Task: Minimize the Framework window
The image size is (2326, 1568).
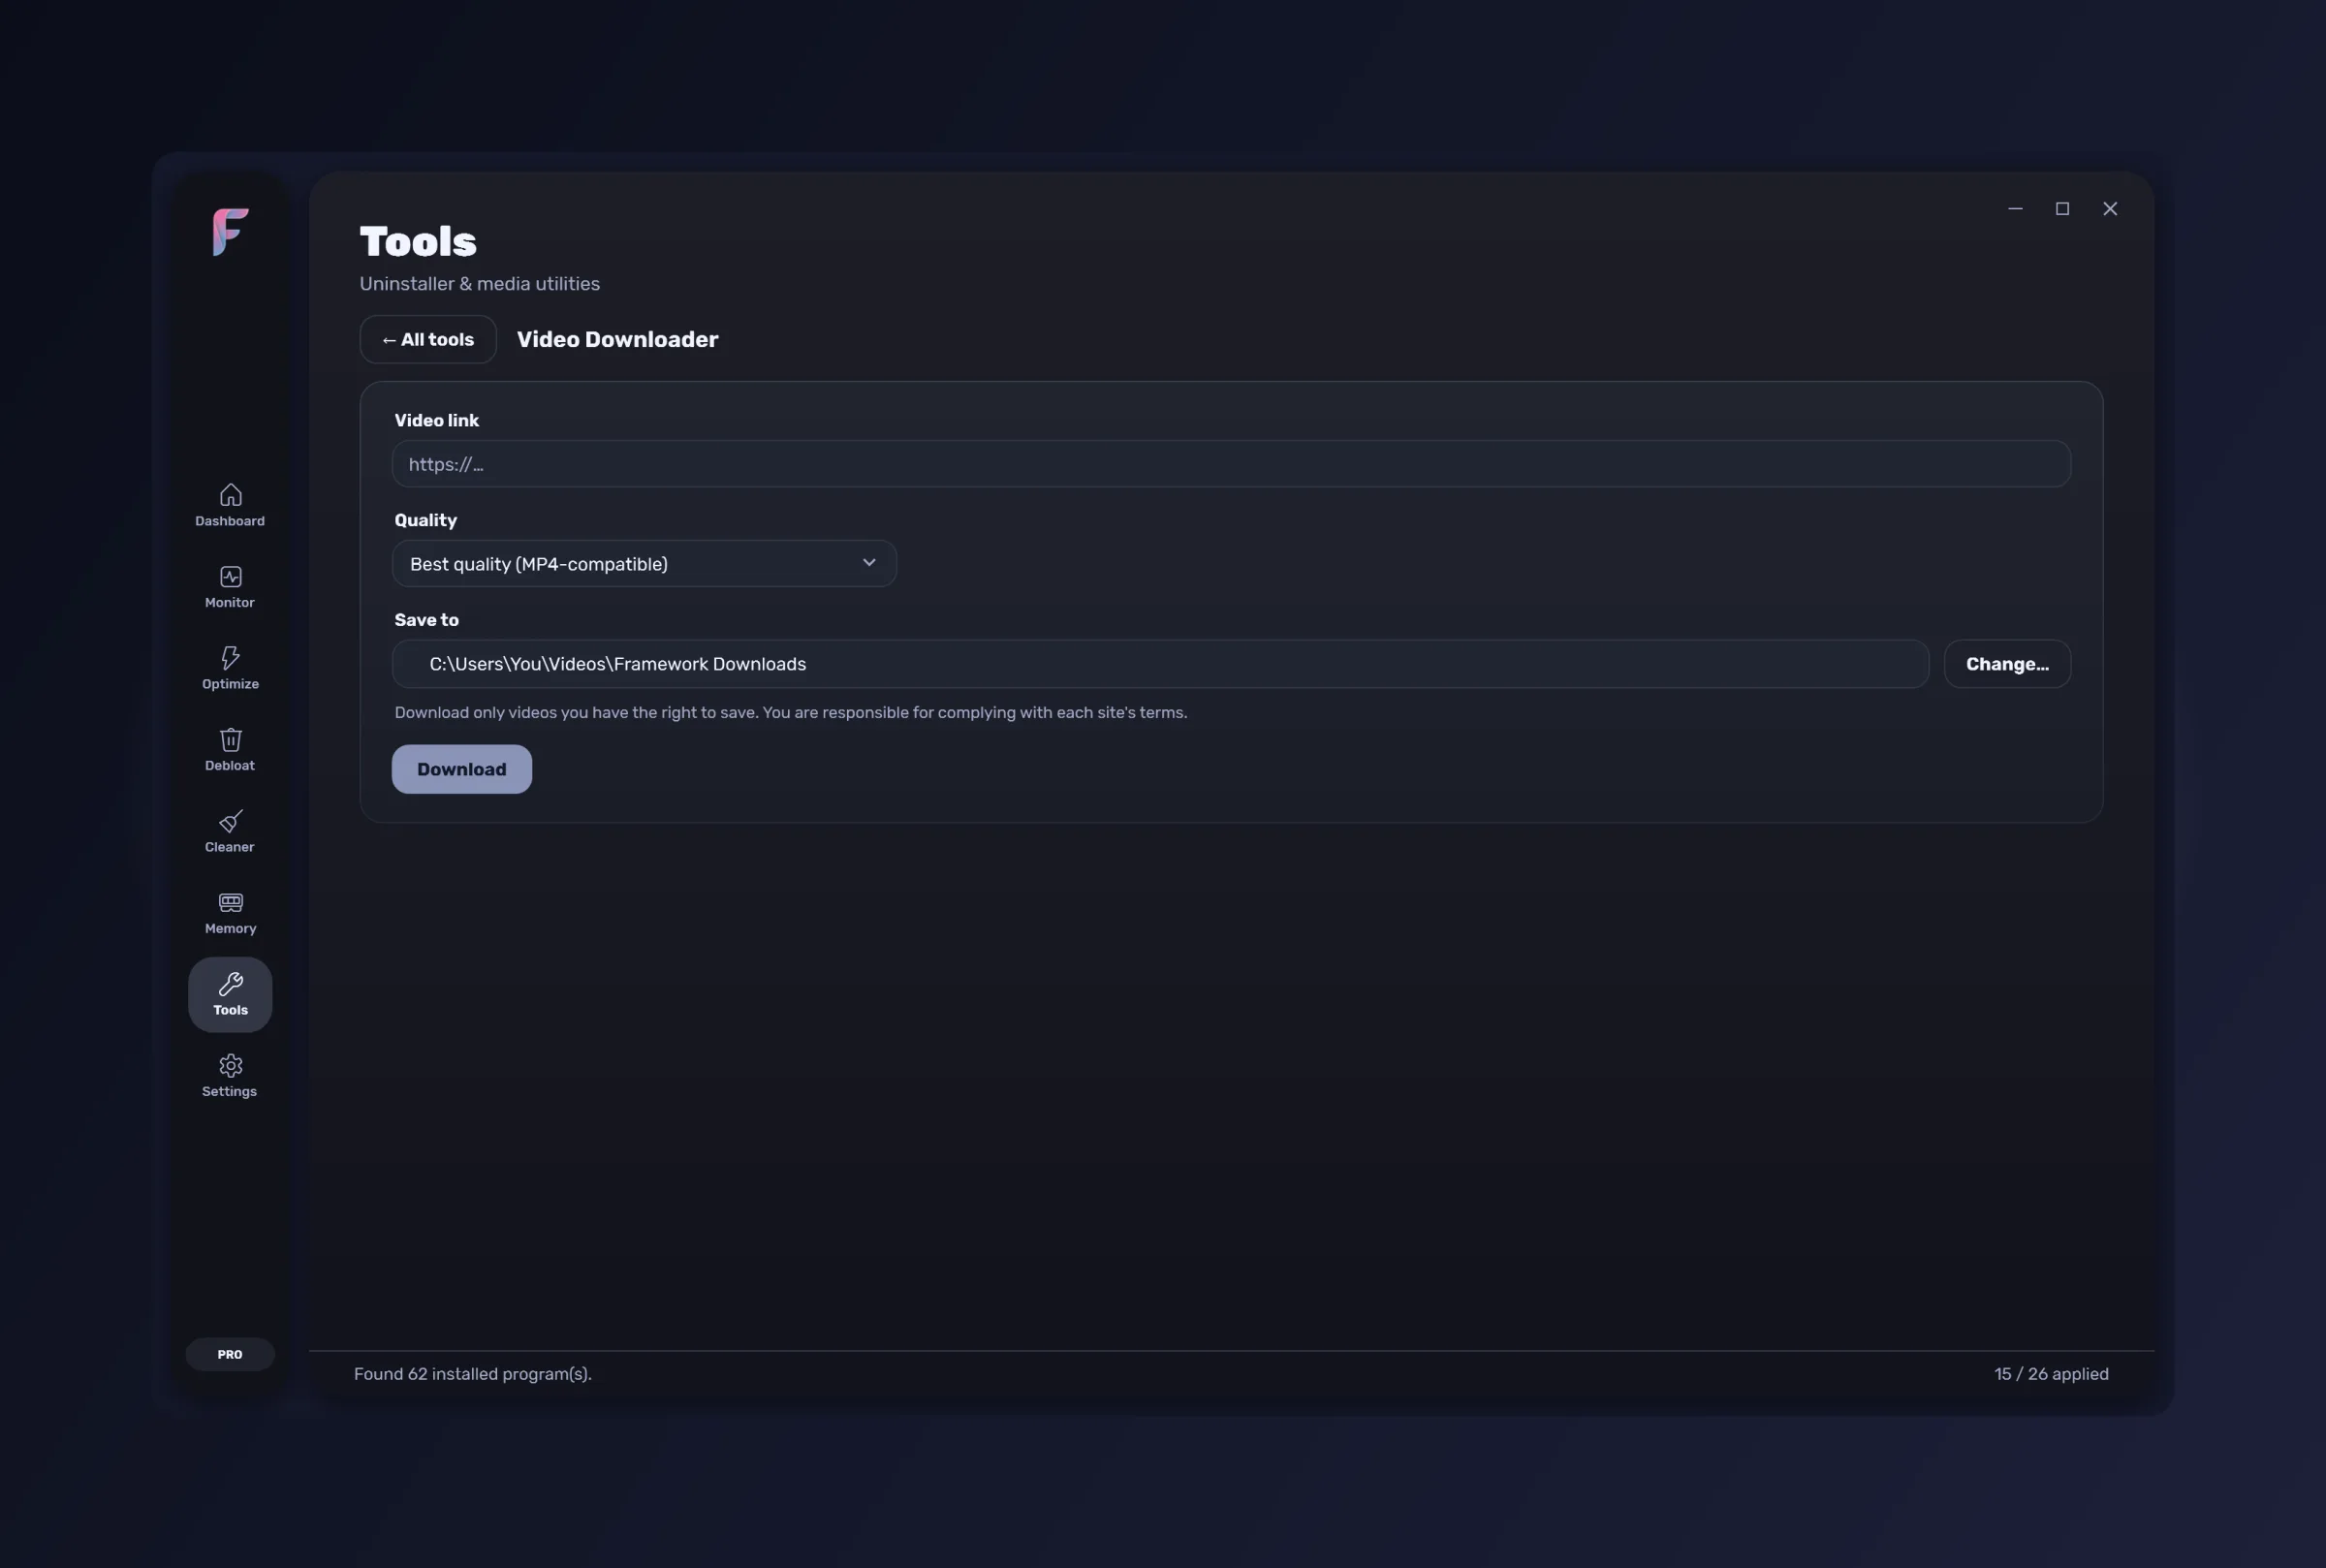Action: tap(2015, 209)
